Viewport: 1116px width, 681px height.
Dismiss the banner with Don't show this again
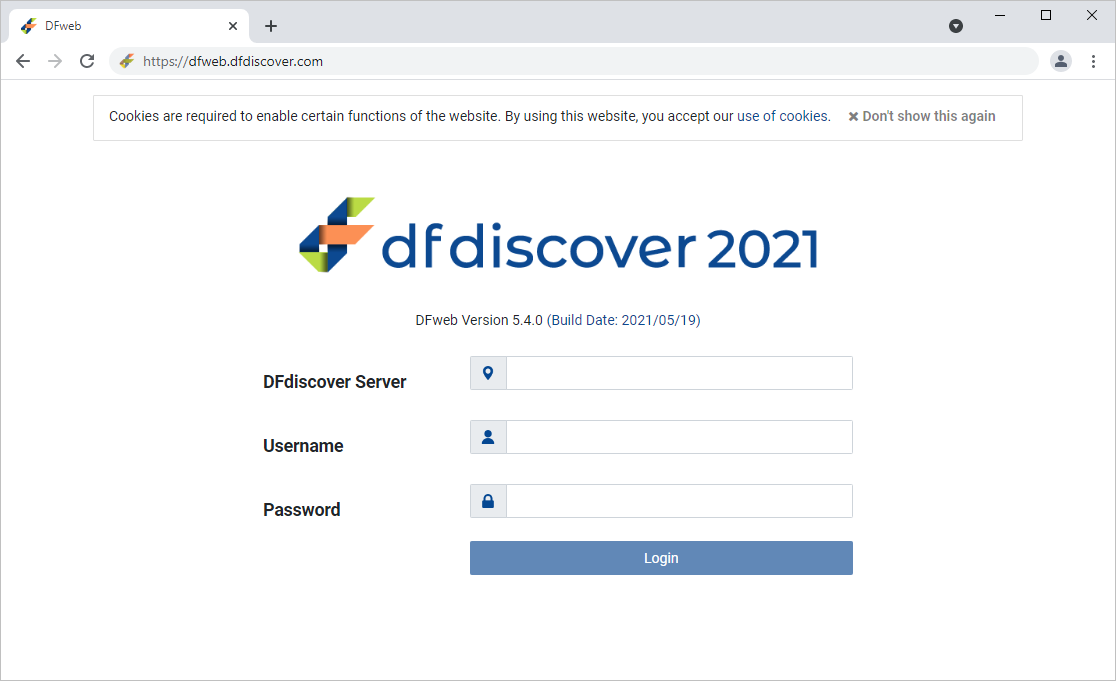coord(922,116)
